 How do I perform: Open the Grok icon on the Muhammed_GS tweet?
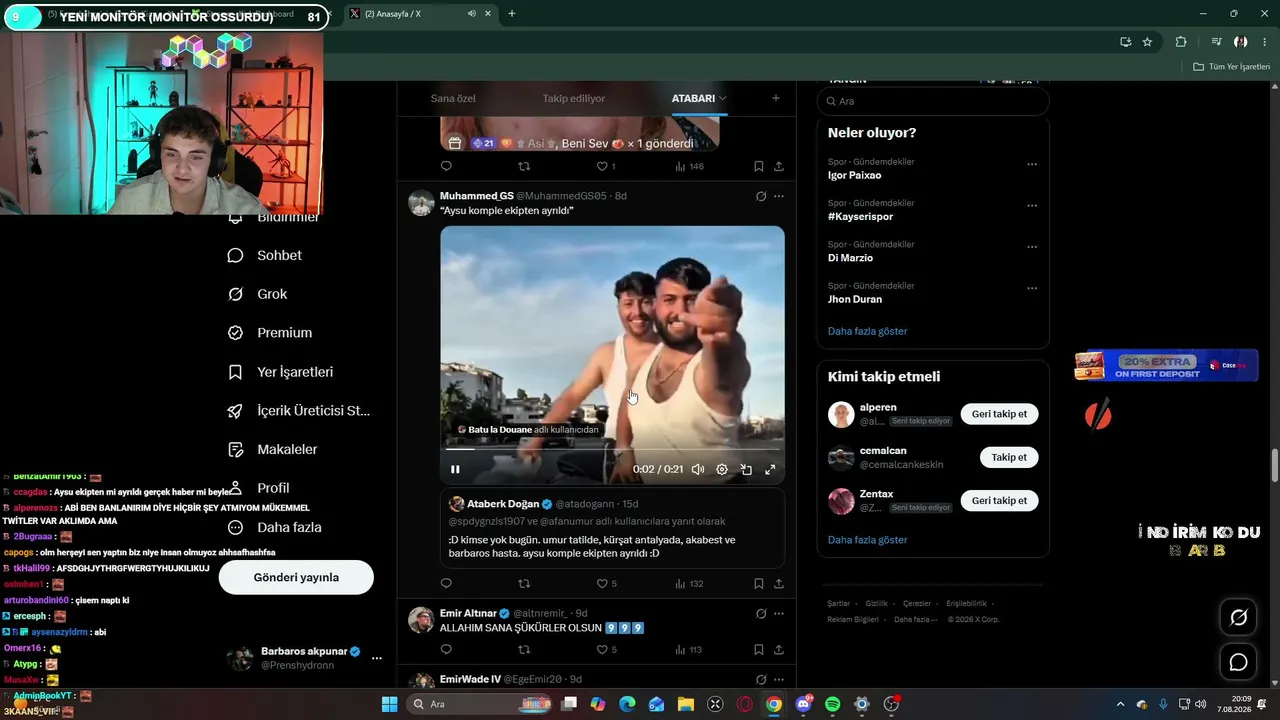[x=761, y=196]
